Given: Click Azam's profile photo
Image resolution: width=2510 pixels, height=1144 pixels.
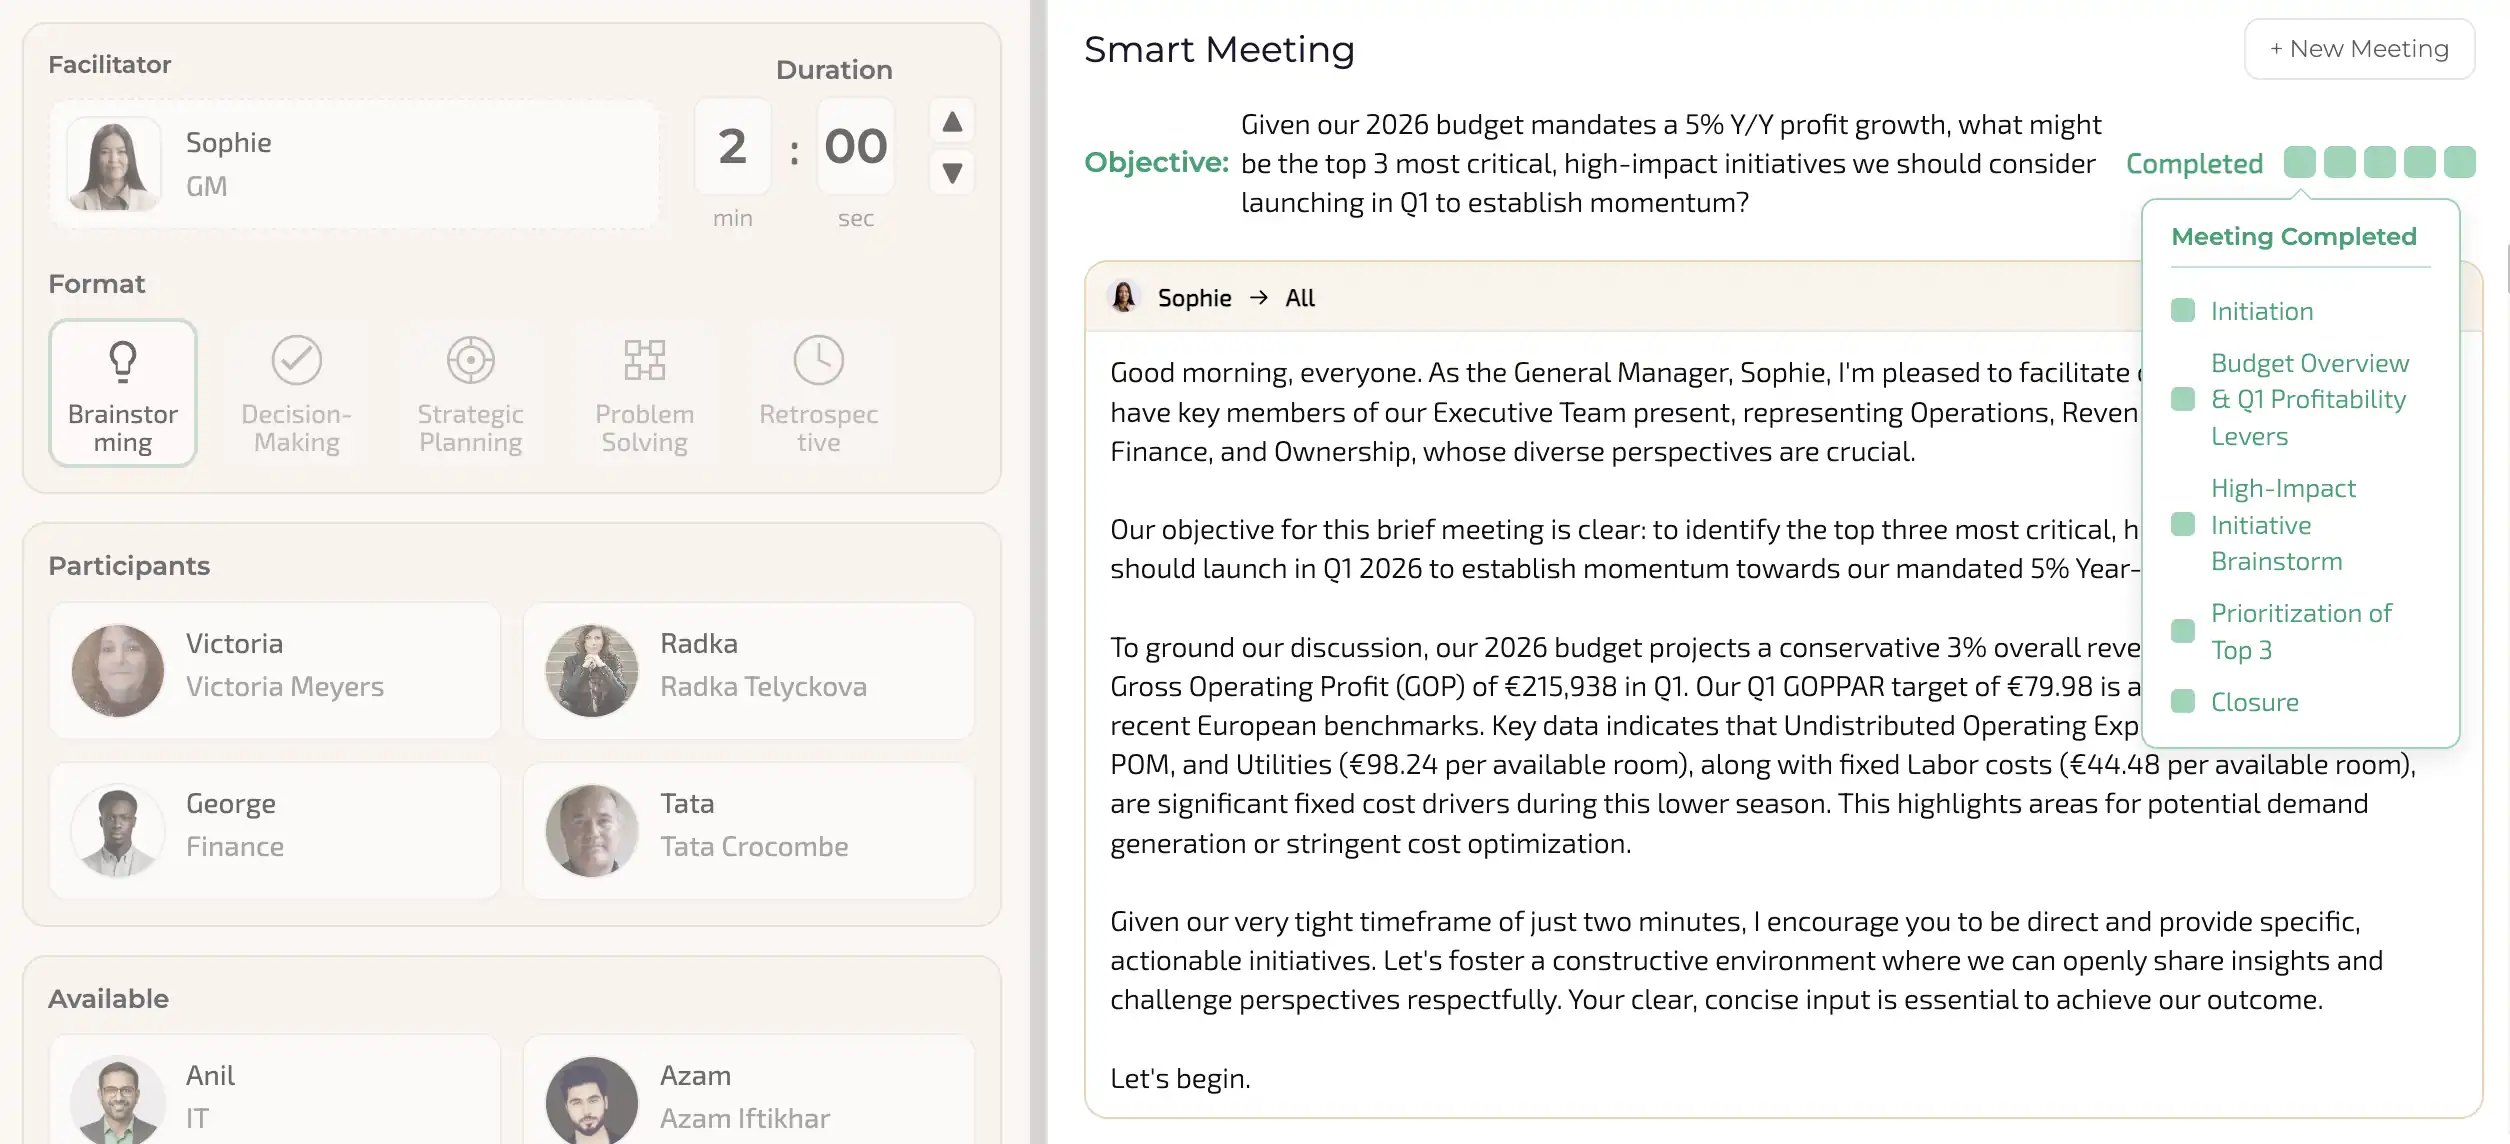Looking at the screenshot, I should point(592,1100).
